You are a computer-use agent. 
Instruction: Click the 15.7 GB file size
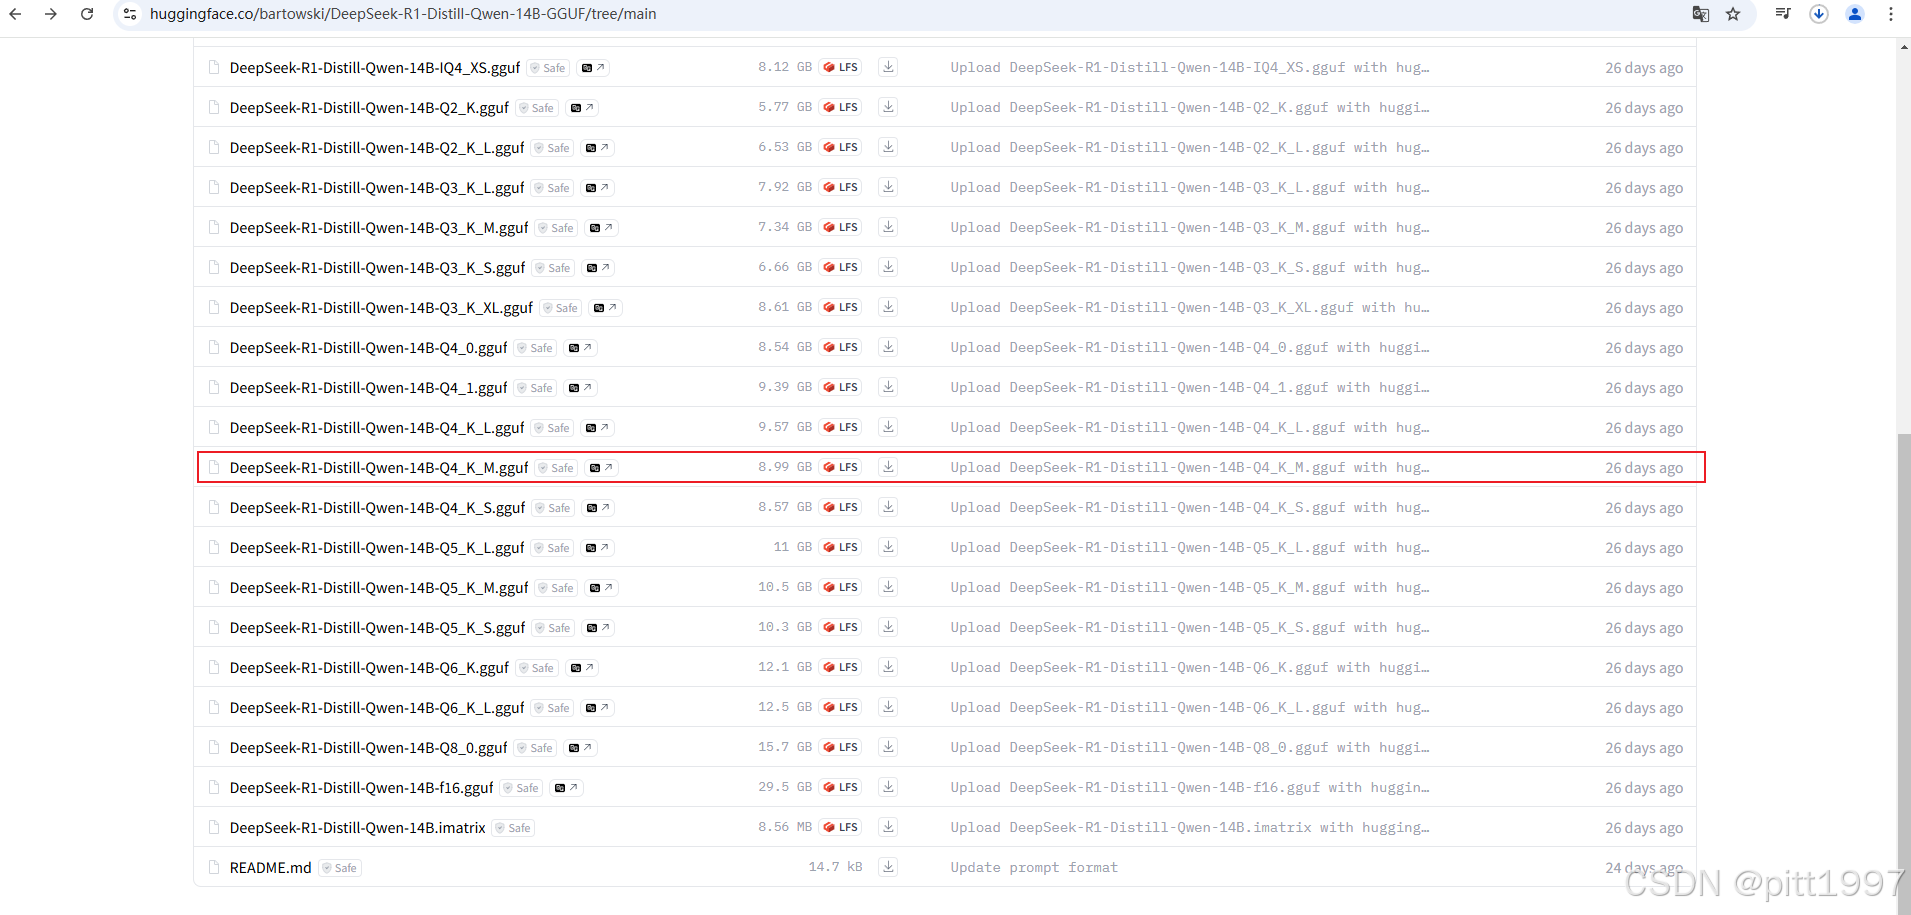click(785, 747)
